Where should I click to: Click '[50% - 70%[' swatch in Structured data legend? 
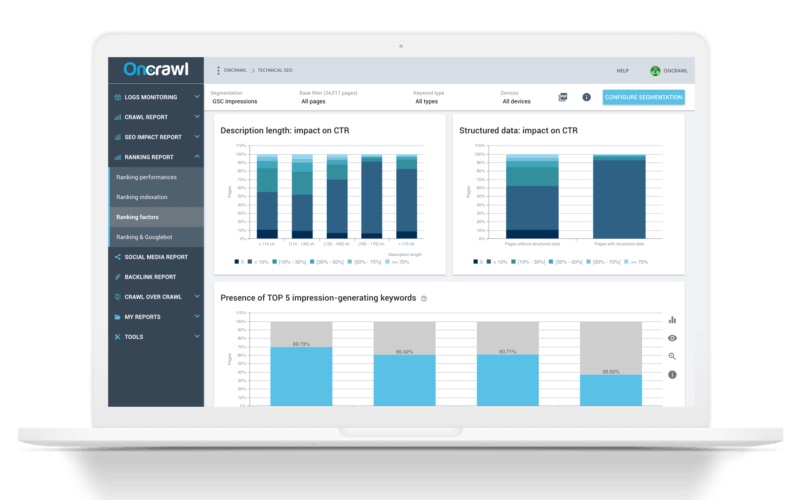point(589,262)
